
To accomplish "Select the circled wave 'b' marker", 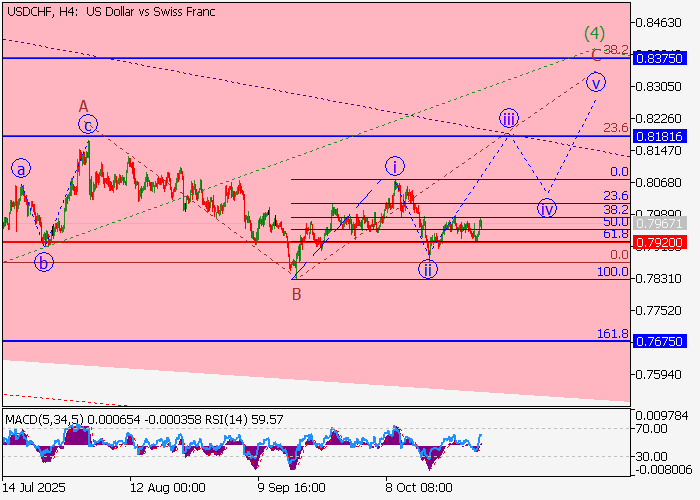I will [43, 263].
